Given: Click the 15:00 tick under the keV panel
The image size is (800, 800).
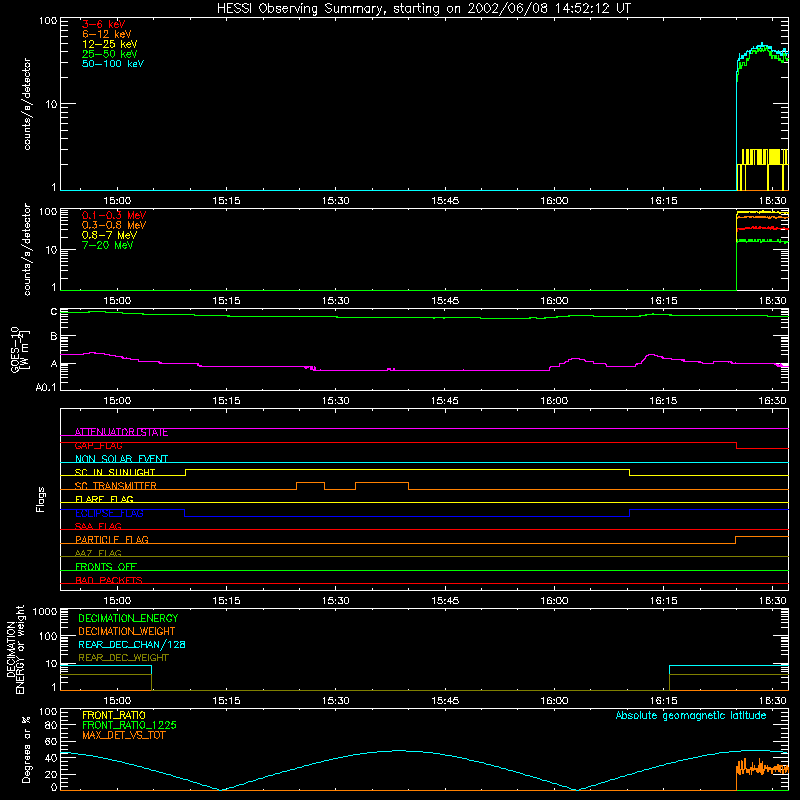Looking at the screenshot, I should coord(117,201).
